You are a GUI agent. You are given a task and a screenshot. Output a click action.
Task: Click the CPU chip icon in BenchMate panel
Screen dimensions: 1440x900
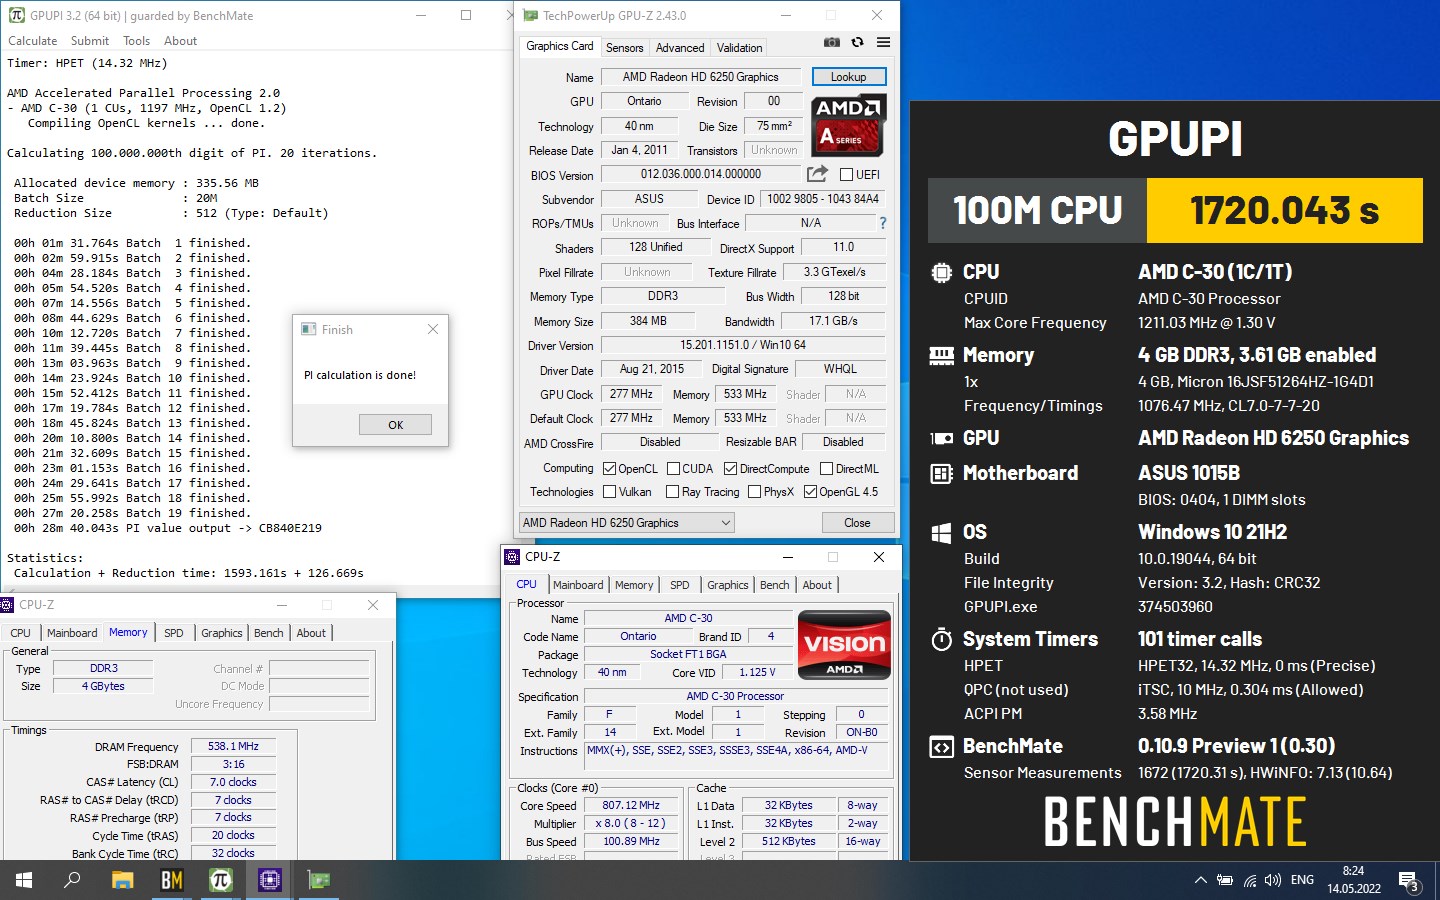941,272
